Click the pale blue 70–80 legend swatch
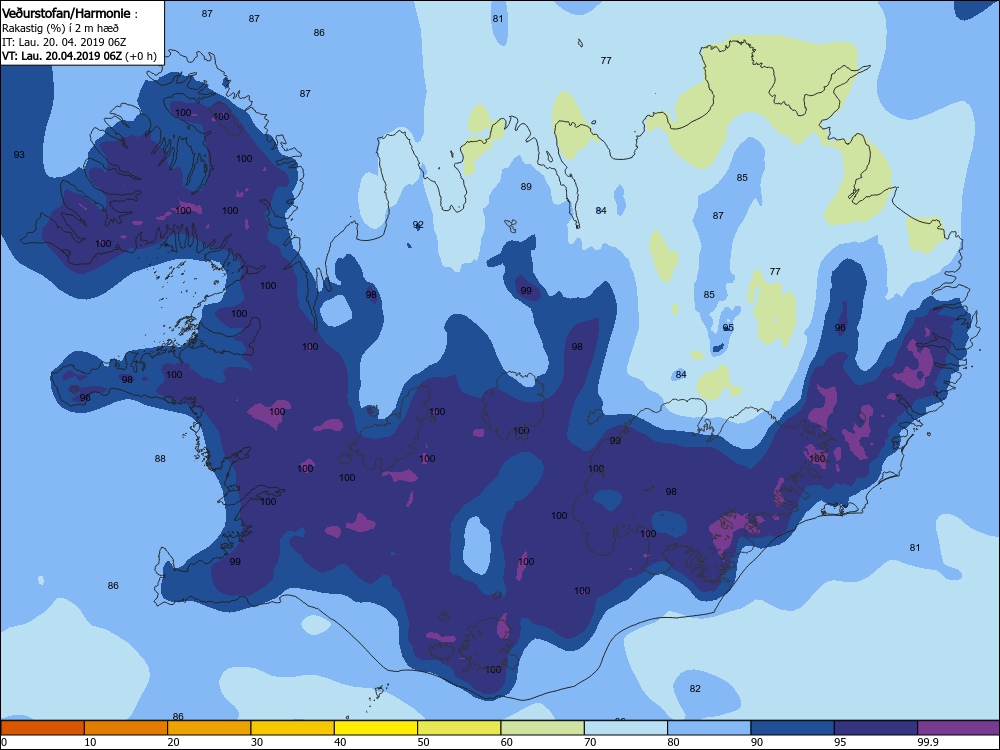Image resolution: width=1000 pixels, height=750 pixels. (626, 728)
